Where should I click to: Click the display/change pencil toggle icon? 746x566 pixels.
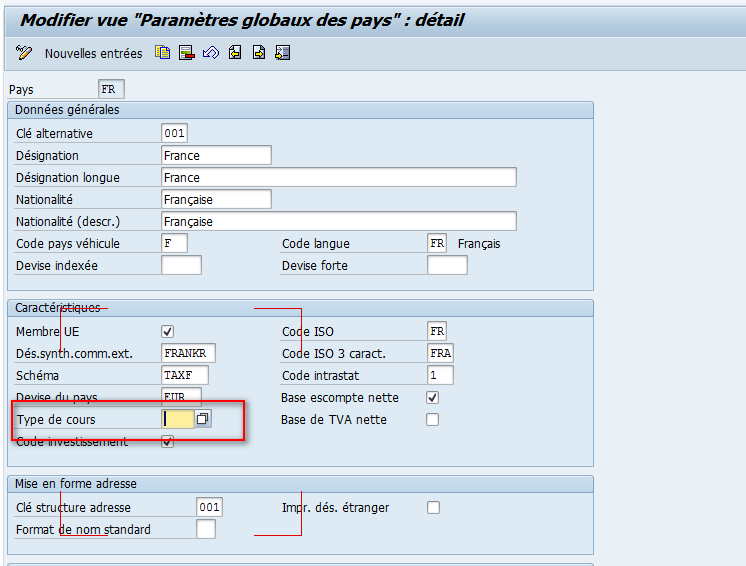(x=25, y=53)
